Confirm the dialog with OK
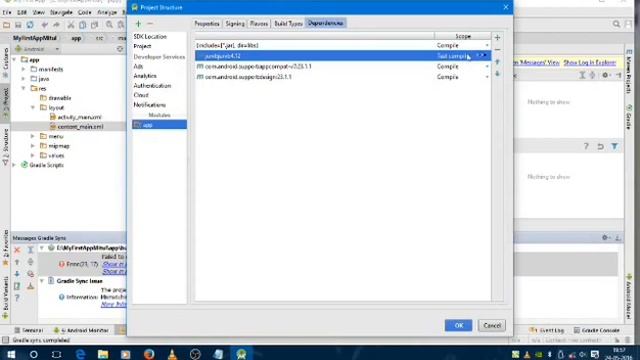 [458, 325]
